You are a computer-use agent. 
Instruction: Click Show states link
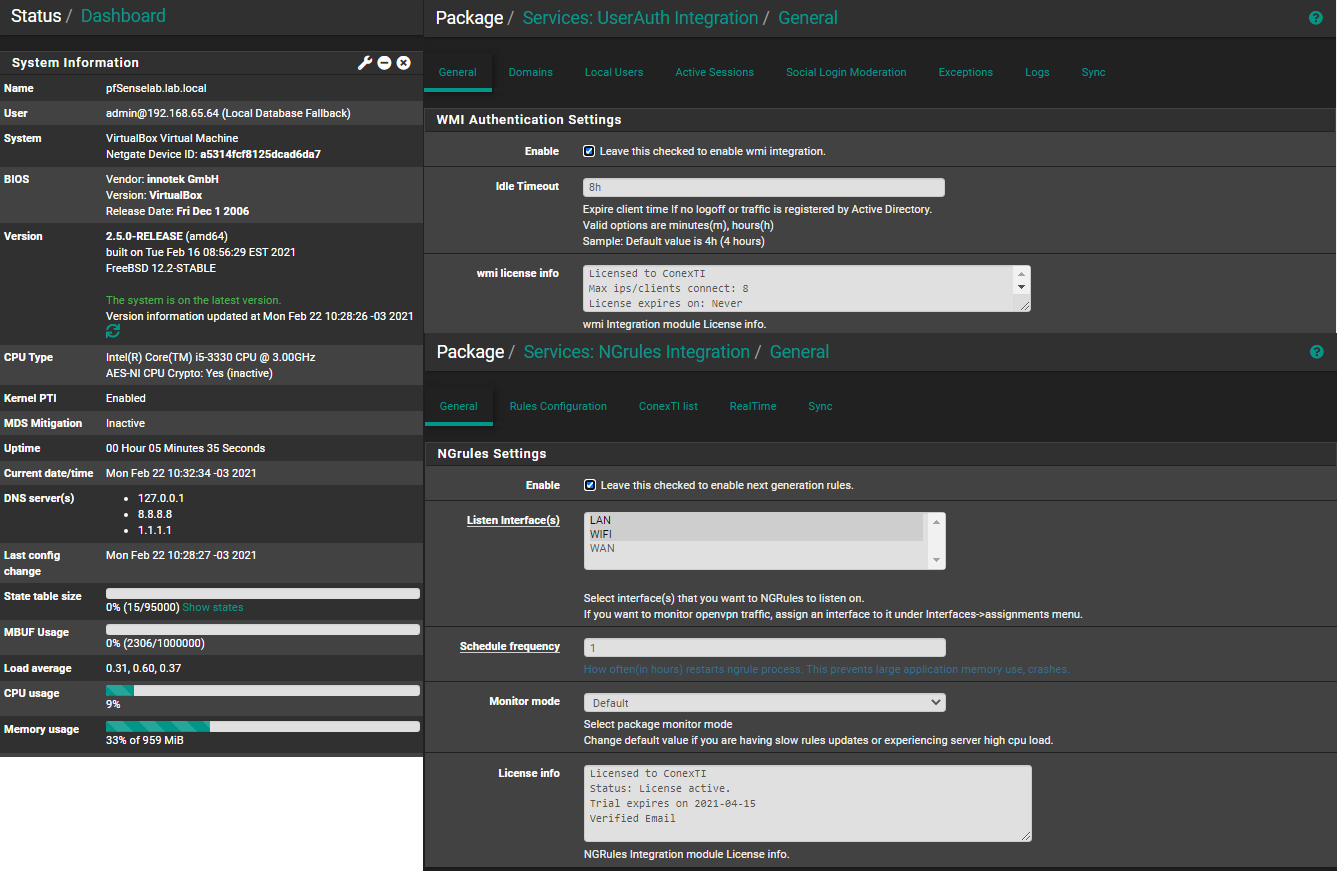(212, 607)
